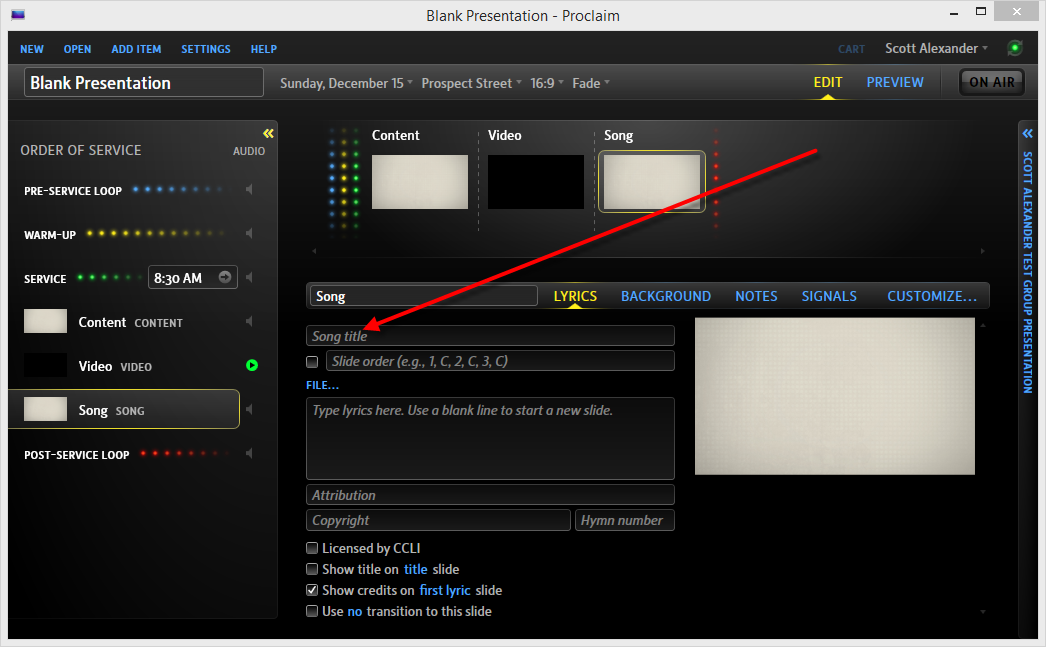Switch to the LYRICS tab
The image size is (1046, 647).
click(575, 296)
